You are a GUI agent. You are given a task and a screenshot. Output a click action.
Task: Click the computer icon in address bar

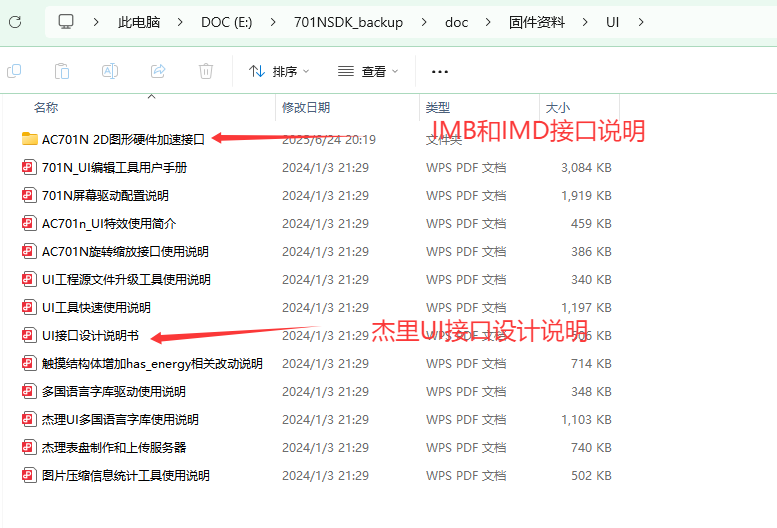(x=66, y=22)
